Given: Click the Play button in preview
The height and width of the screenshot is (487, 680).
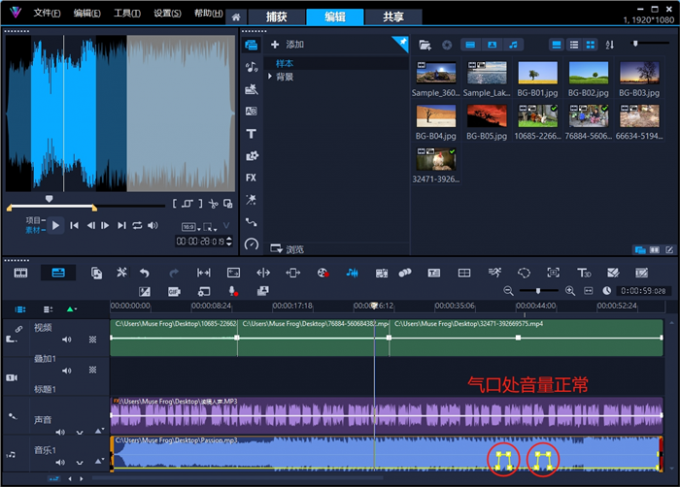Looking at the screenshot, I should (56, 226).
